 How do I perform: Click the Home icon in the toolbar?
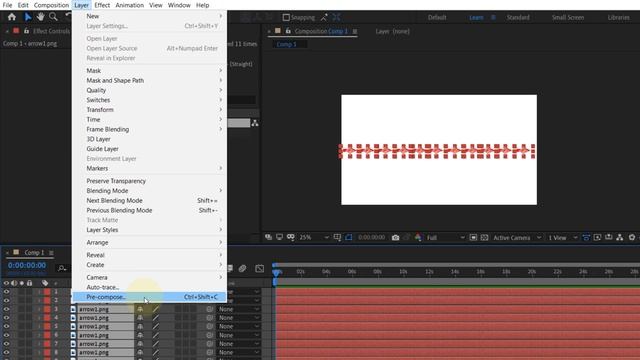click(x=11, y=17)
